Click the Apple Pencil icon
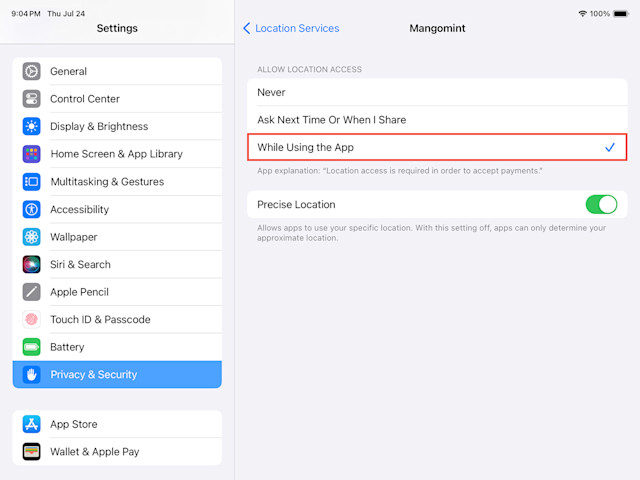This screenshot has width=640, height=480. [31, 292]
